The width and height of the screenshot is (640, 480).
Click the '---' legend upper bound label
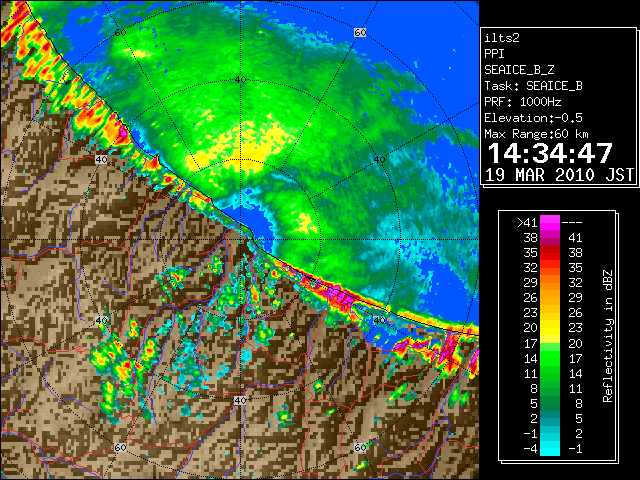tap(572, 223)
